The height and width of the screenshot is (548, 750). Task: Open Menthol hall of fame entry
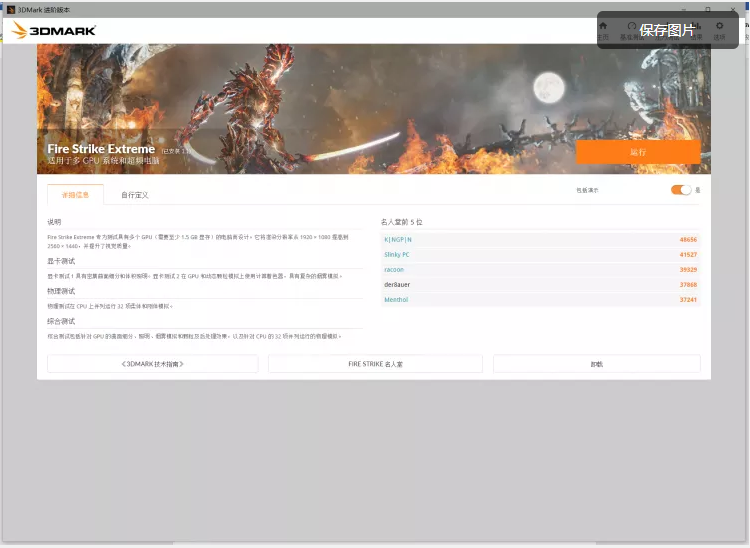(x=396, y=300)
